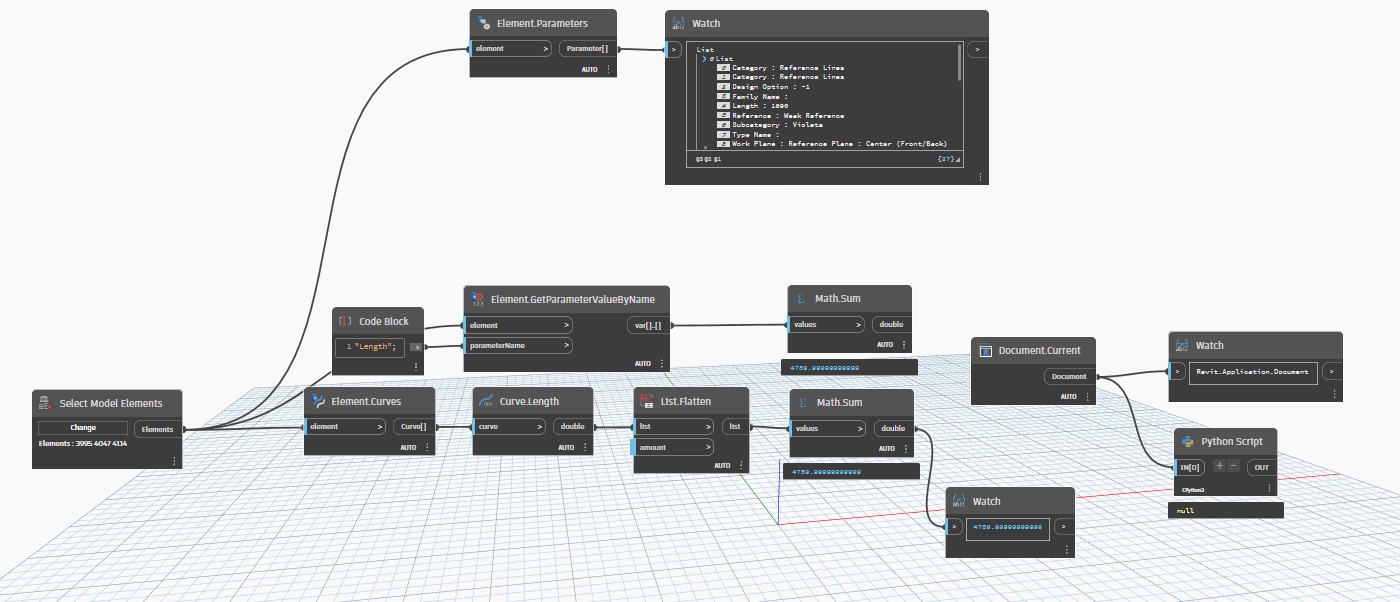
Task: Click the Document output port on Document.Current
Action: click(x=1069, y=377)
